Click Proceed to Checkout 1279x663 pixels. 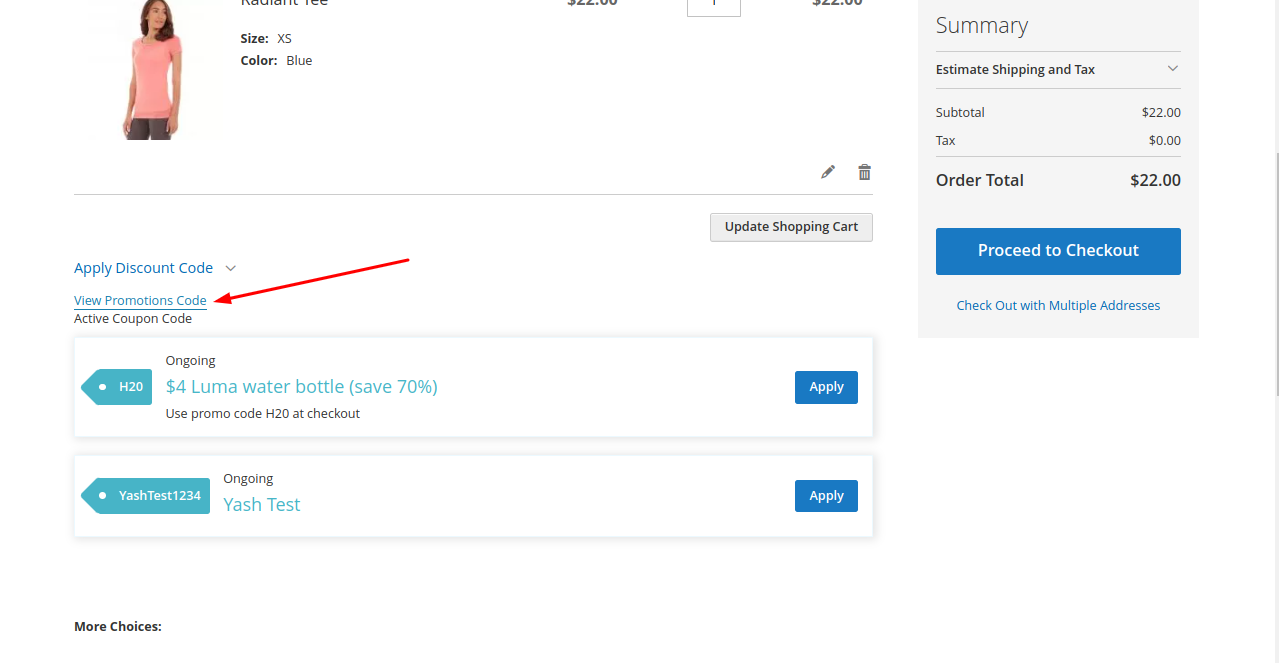click(x=1058, y=251)
